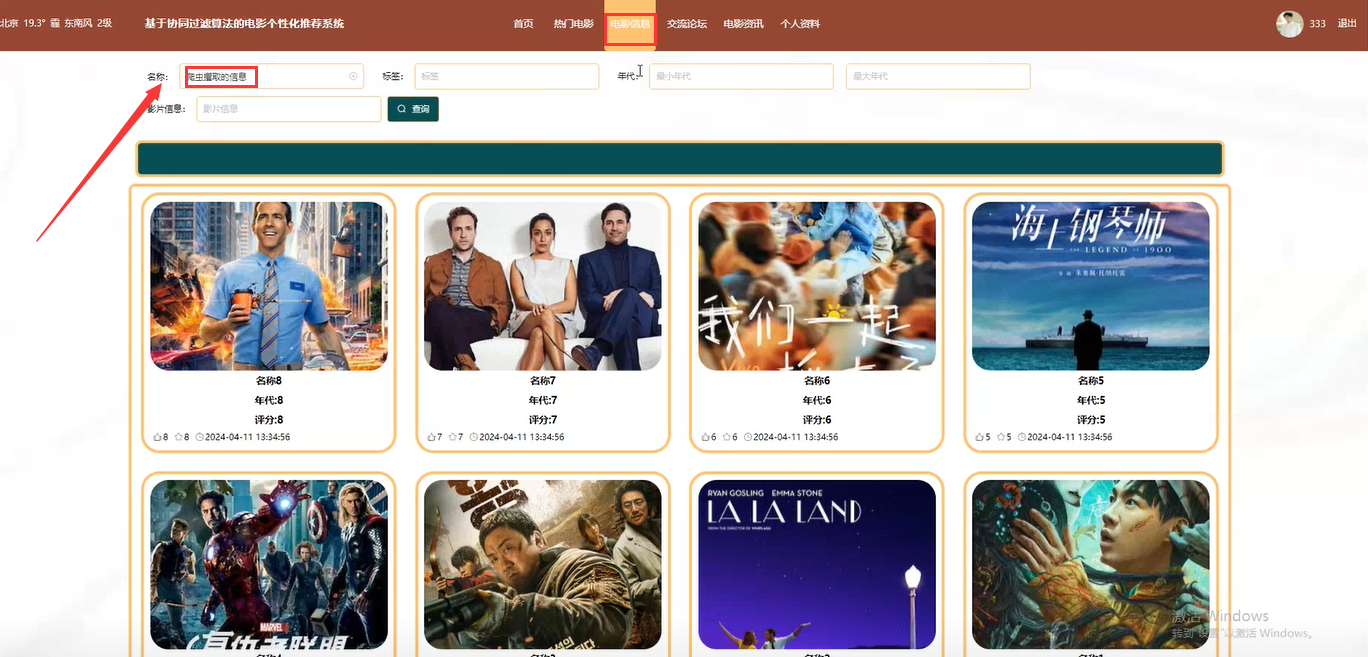The width and height of the screenshot is (1368, 657).
Task: Click the thumbs-up icon on card 名称8
Action: pyautogui.click(x=157, y=437)
